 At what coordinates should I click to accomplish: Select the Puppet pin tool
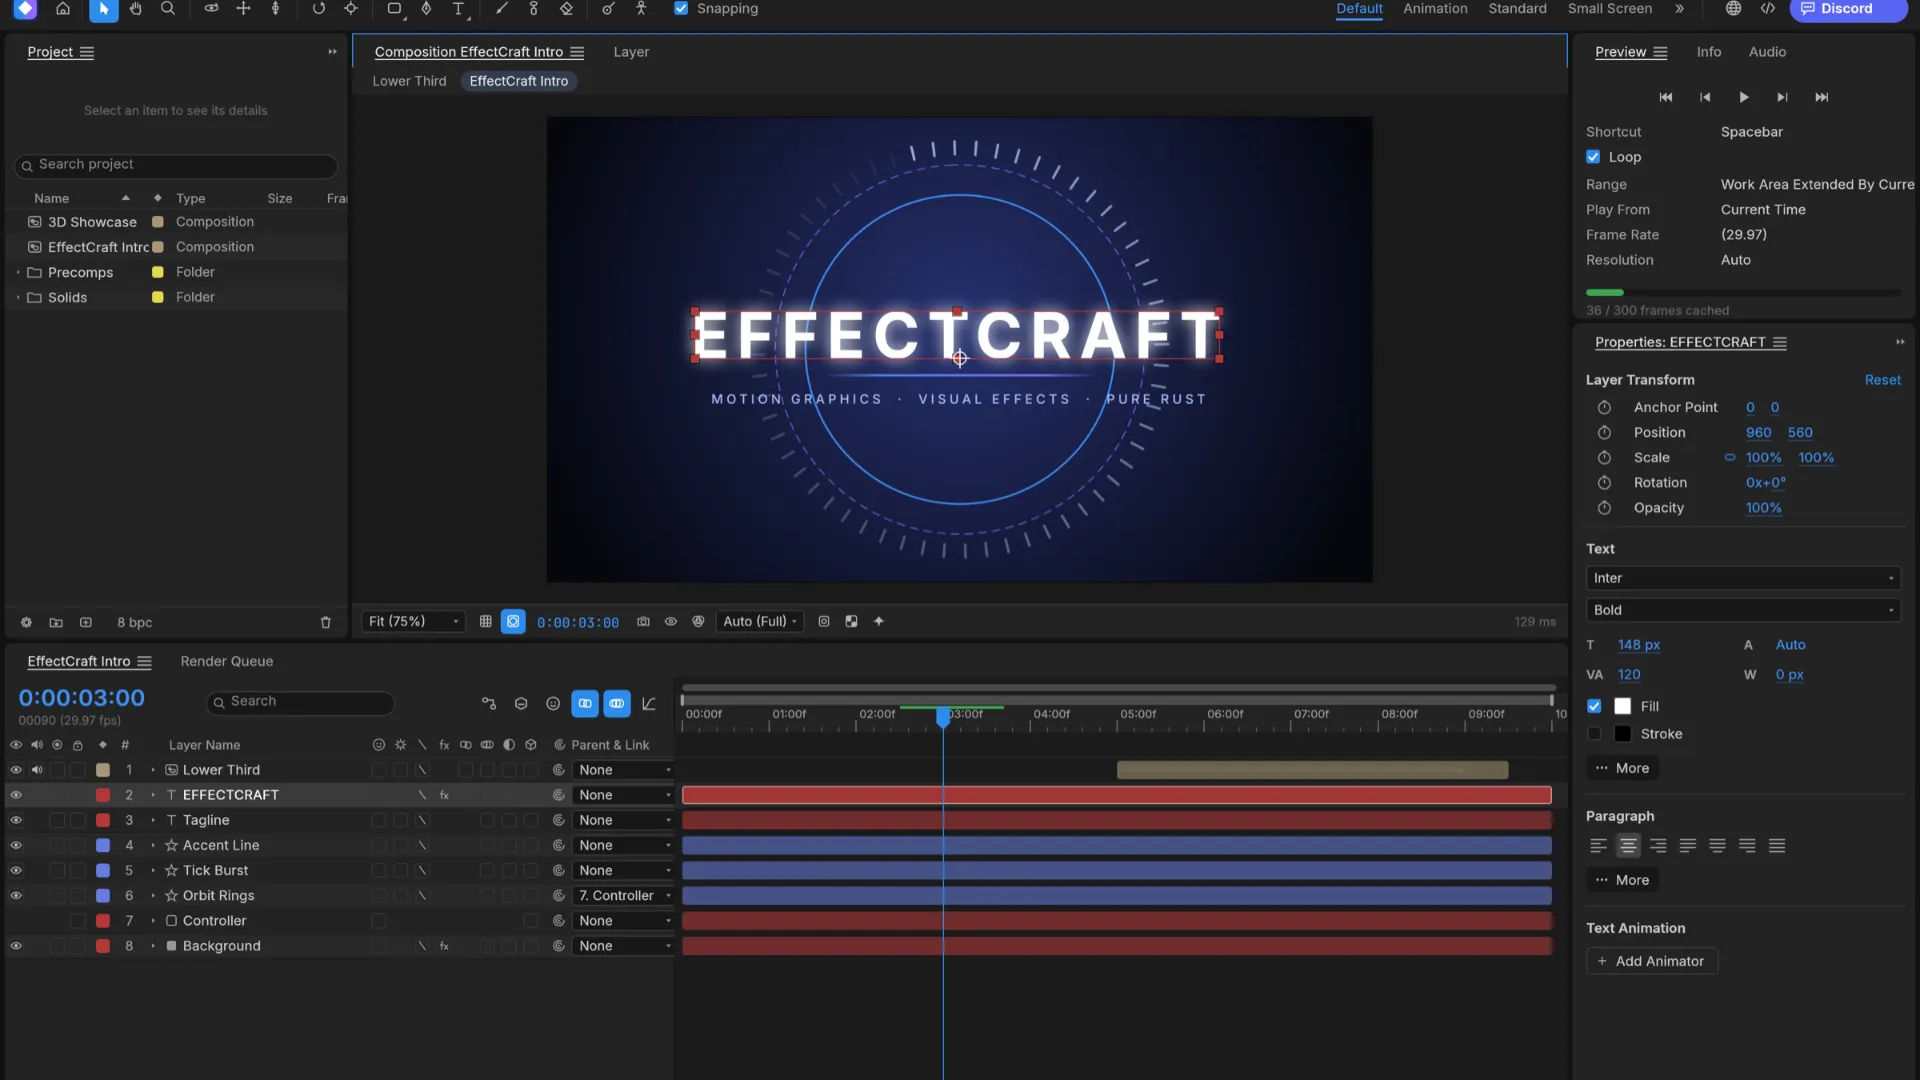coord(641,9)
